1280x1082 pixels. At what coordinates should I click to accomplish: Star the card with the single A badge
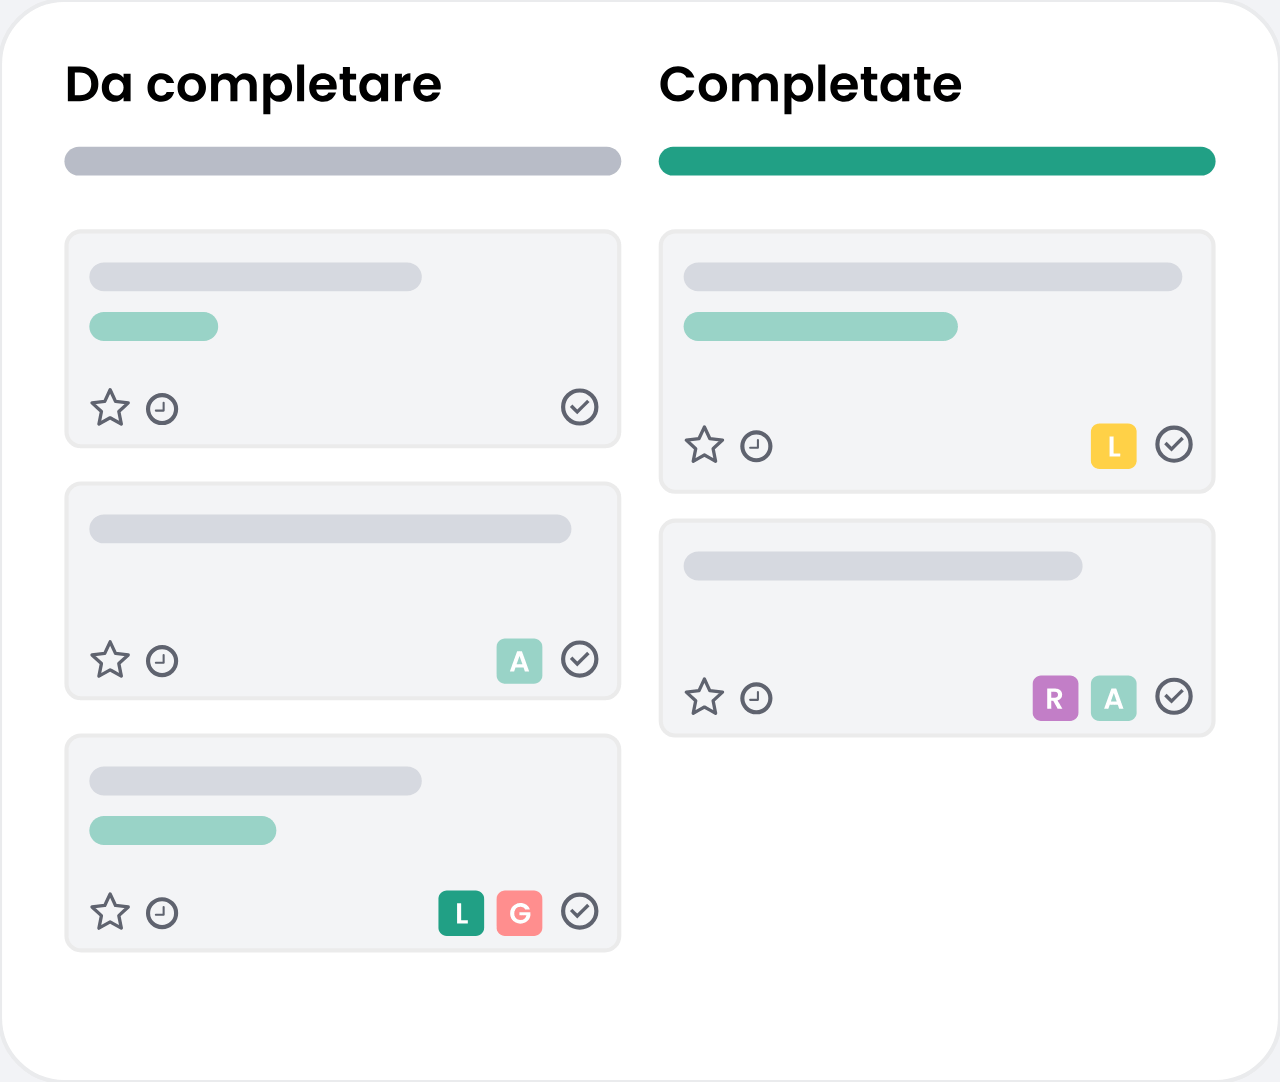[110, 660]
